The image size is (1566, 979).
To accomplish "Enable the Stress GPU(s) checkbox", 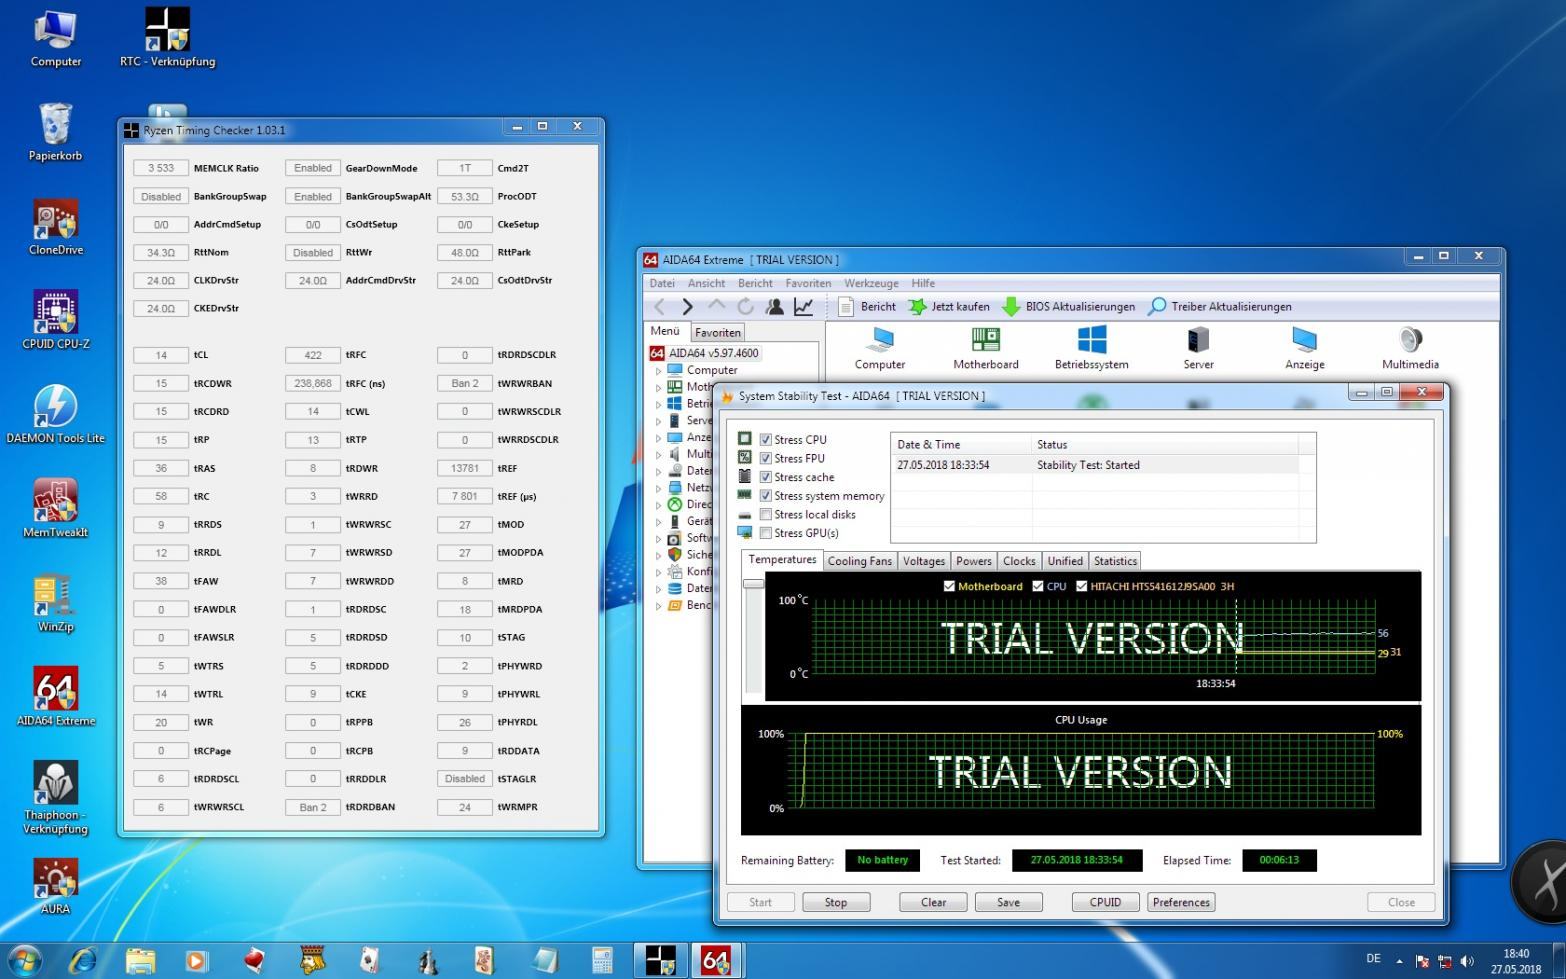I will tap(766, 533).
